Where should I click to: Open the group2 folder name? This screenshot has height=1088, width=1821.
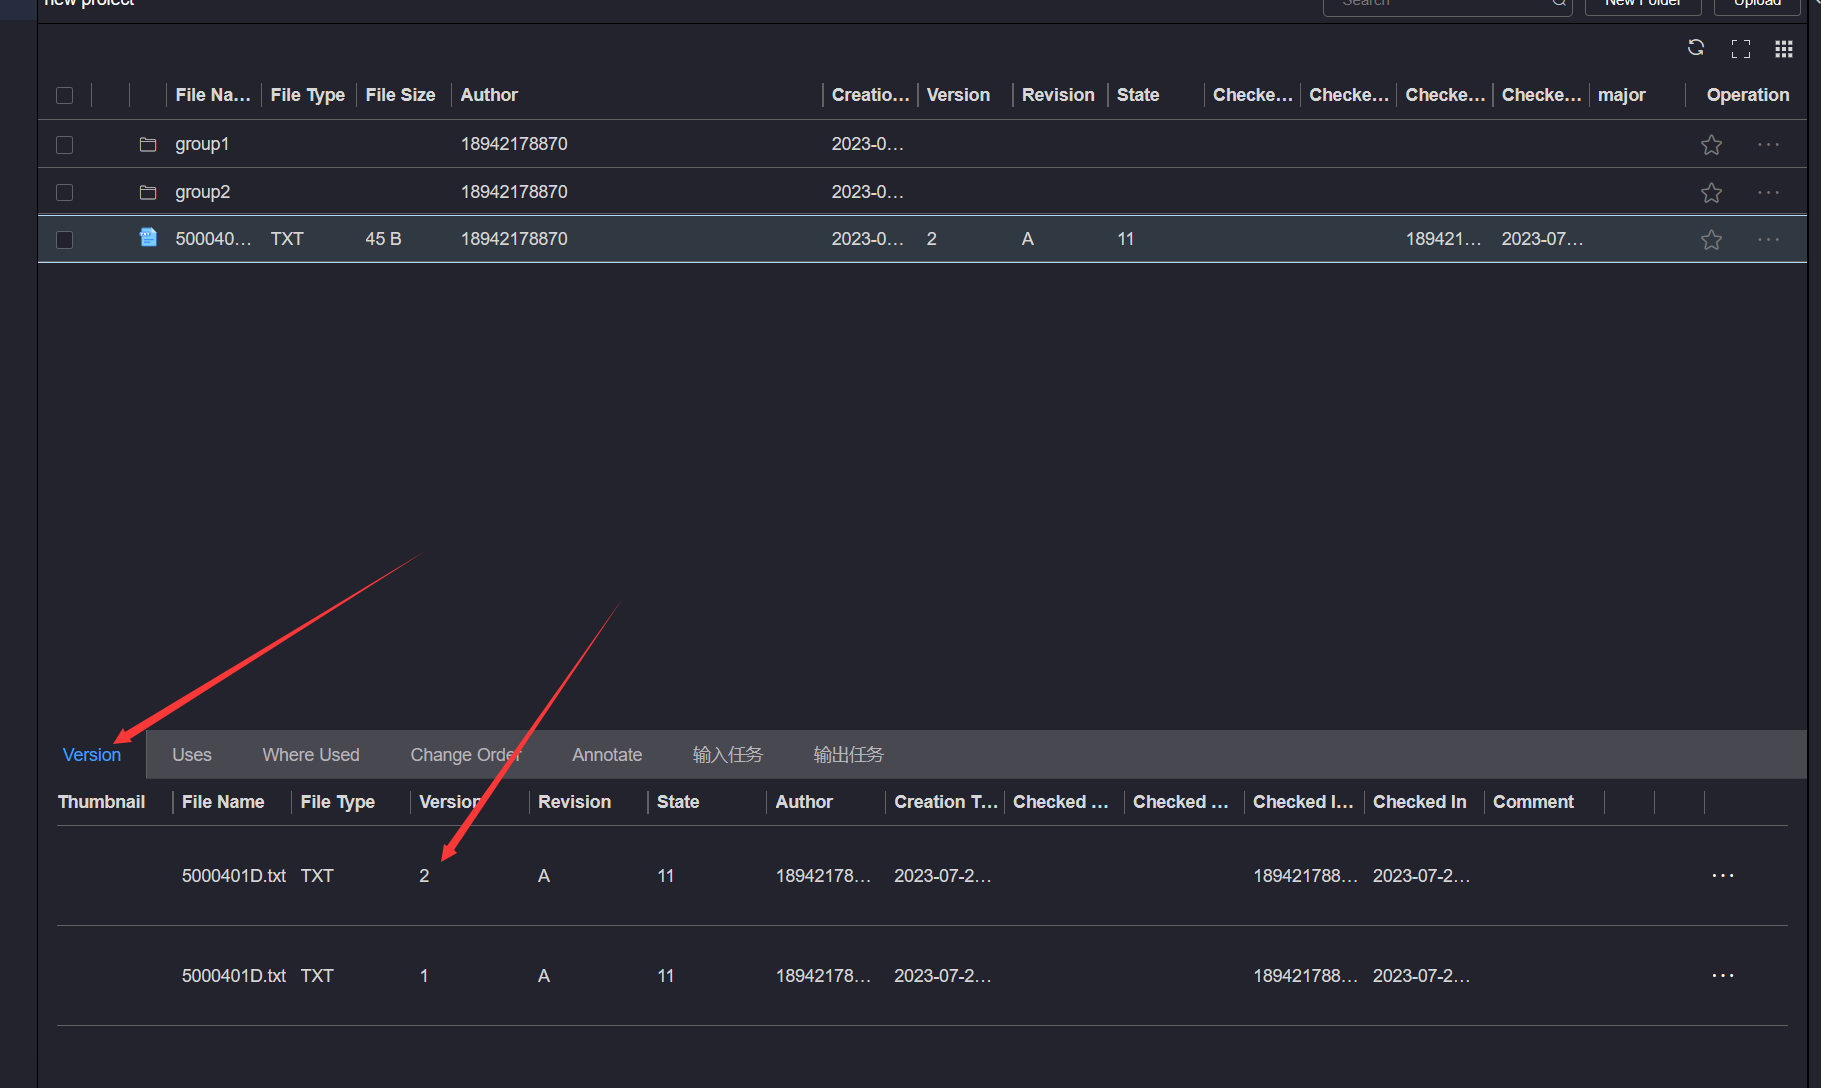click(202, 192)
